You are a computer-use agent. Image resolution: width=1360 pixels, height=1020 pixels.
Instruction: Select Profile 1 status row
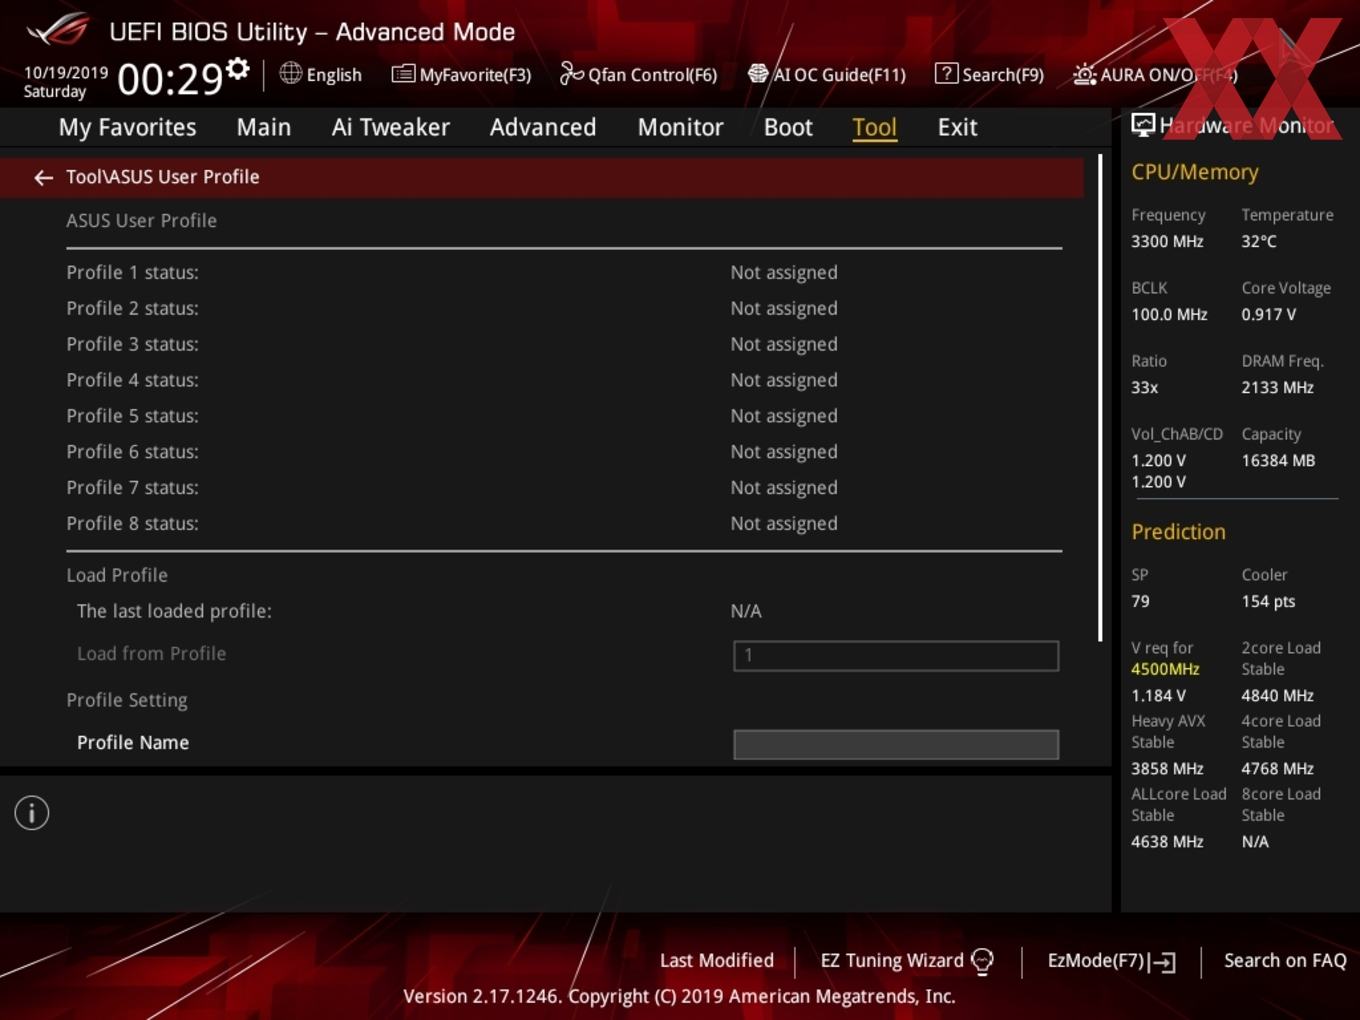click(x=564, y=272)
